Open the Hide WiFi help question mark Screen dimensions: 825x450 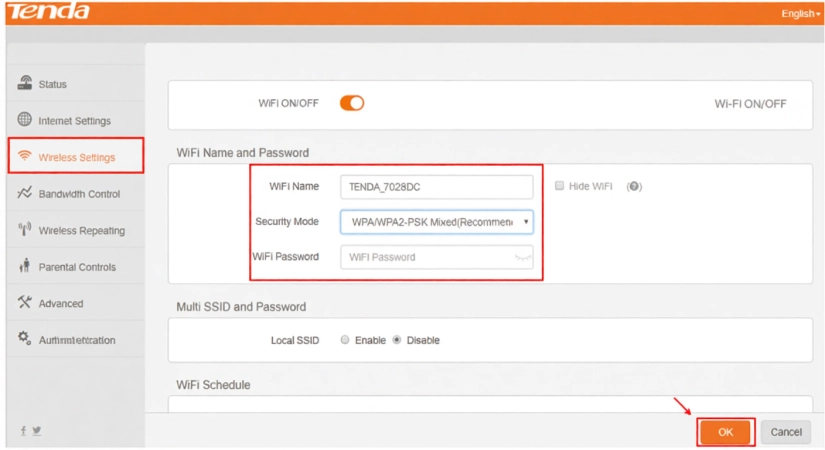[633, 187]
